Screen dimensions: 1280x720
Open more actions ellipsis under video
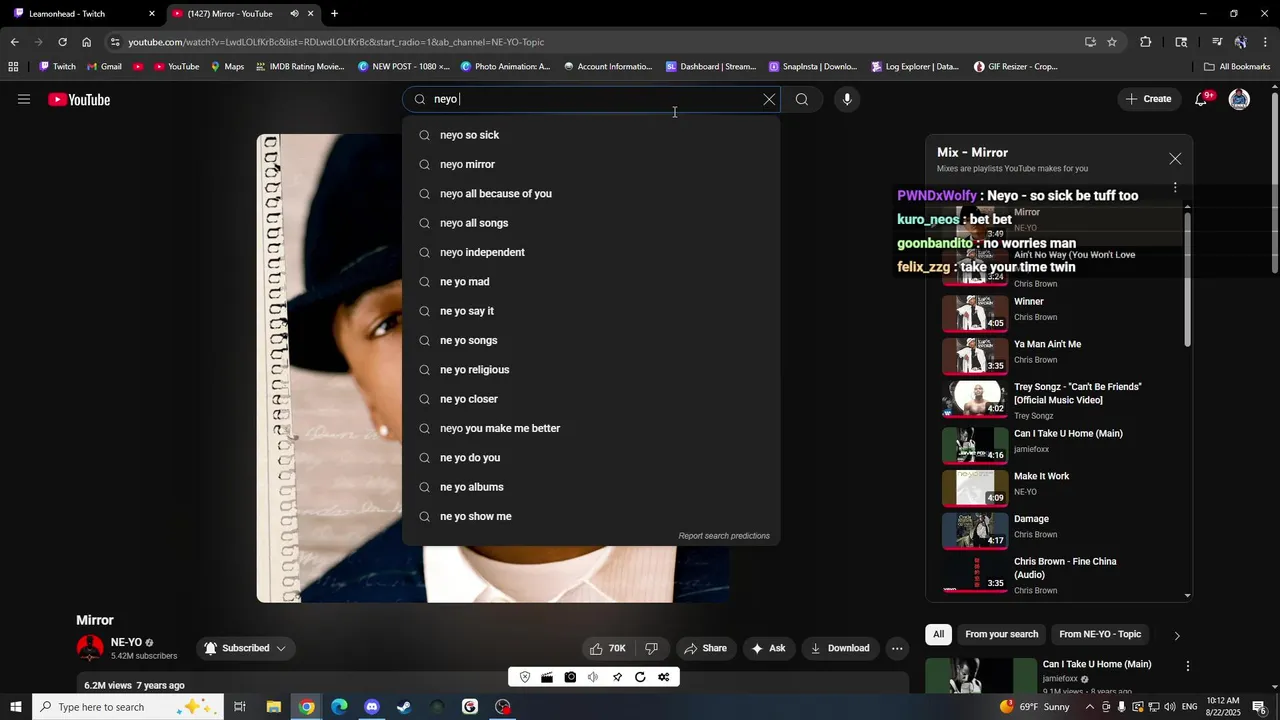point(897,648)
